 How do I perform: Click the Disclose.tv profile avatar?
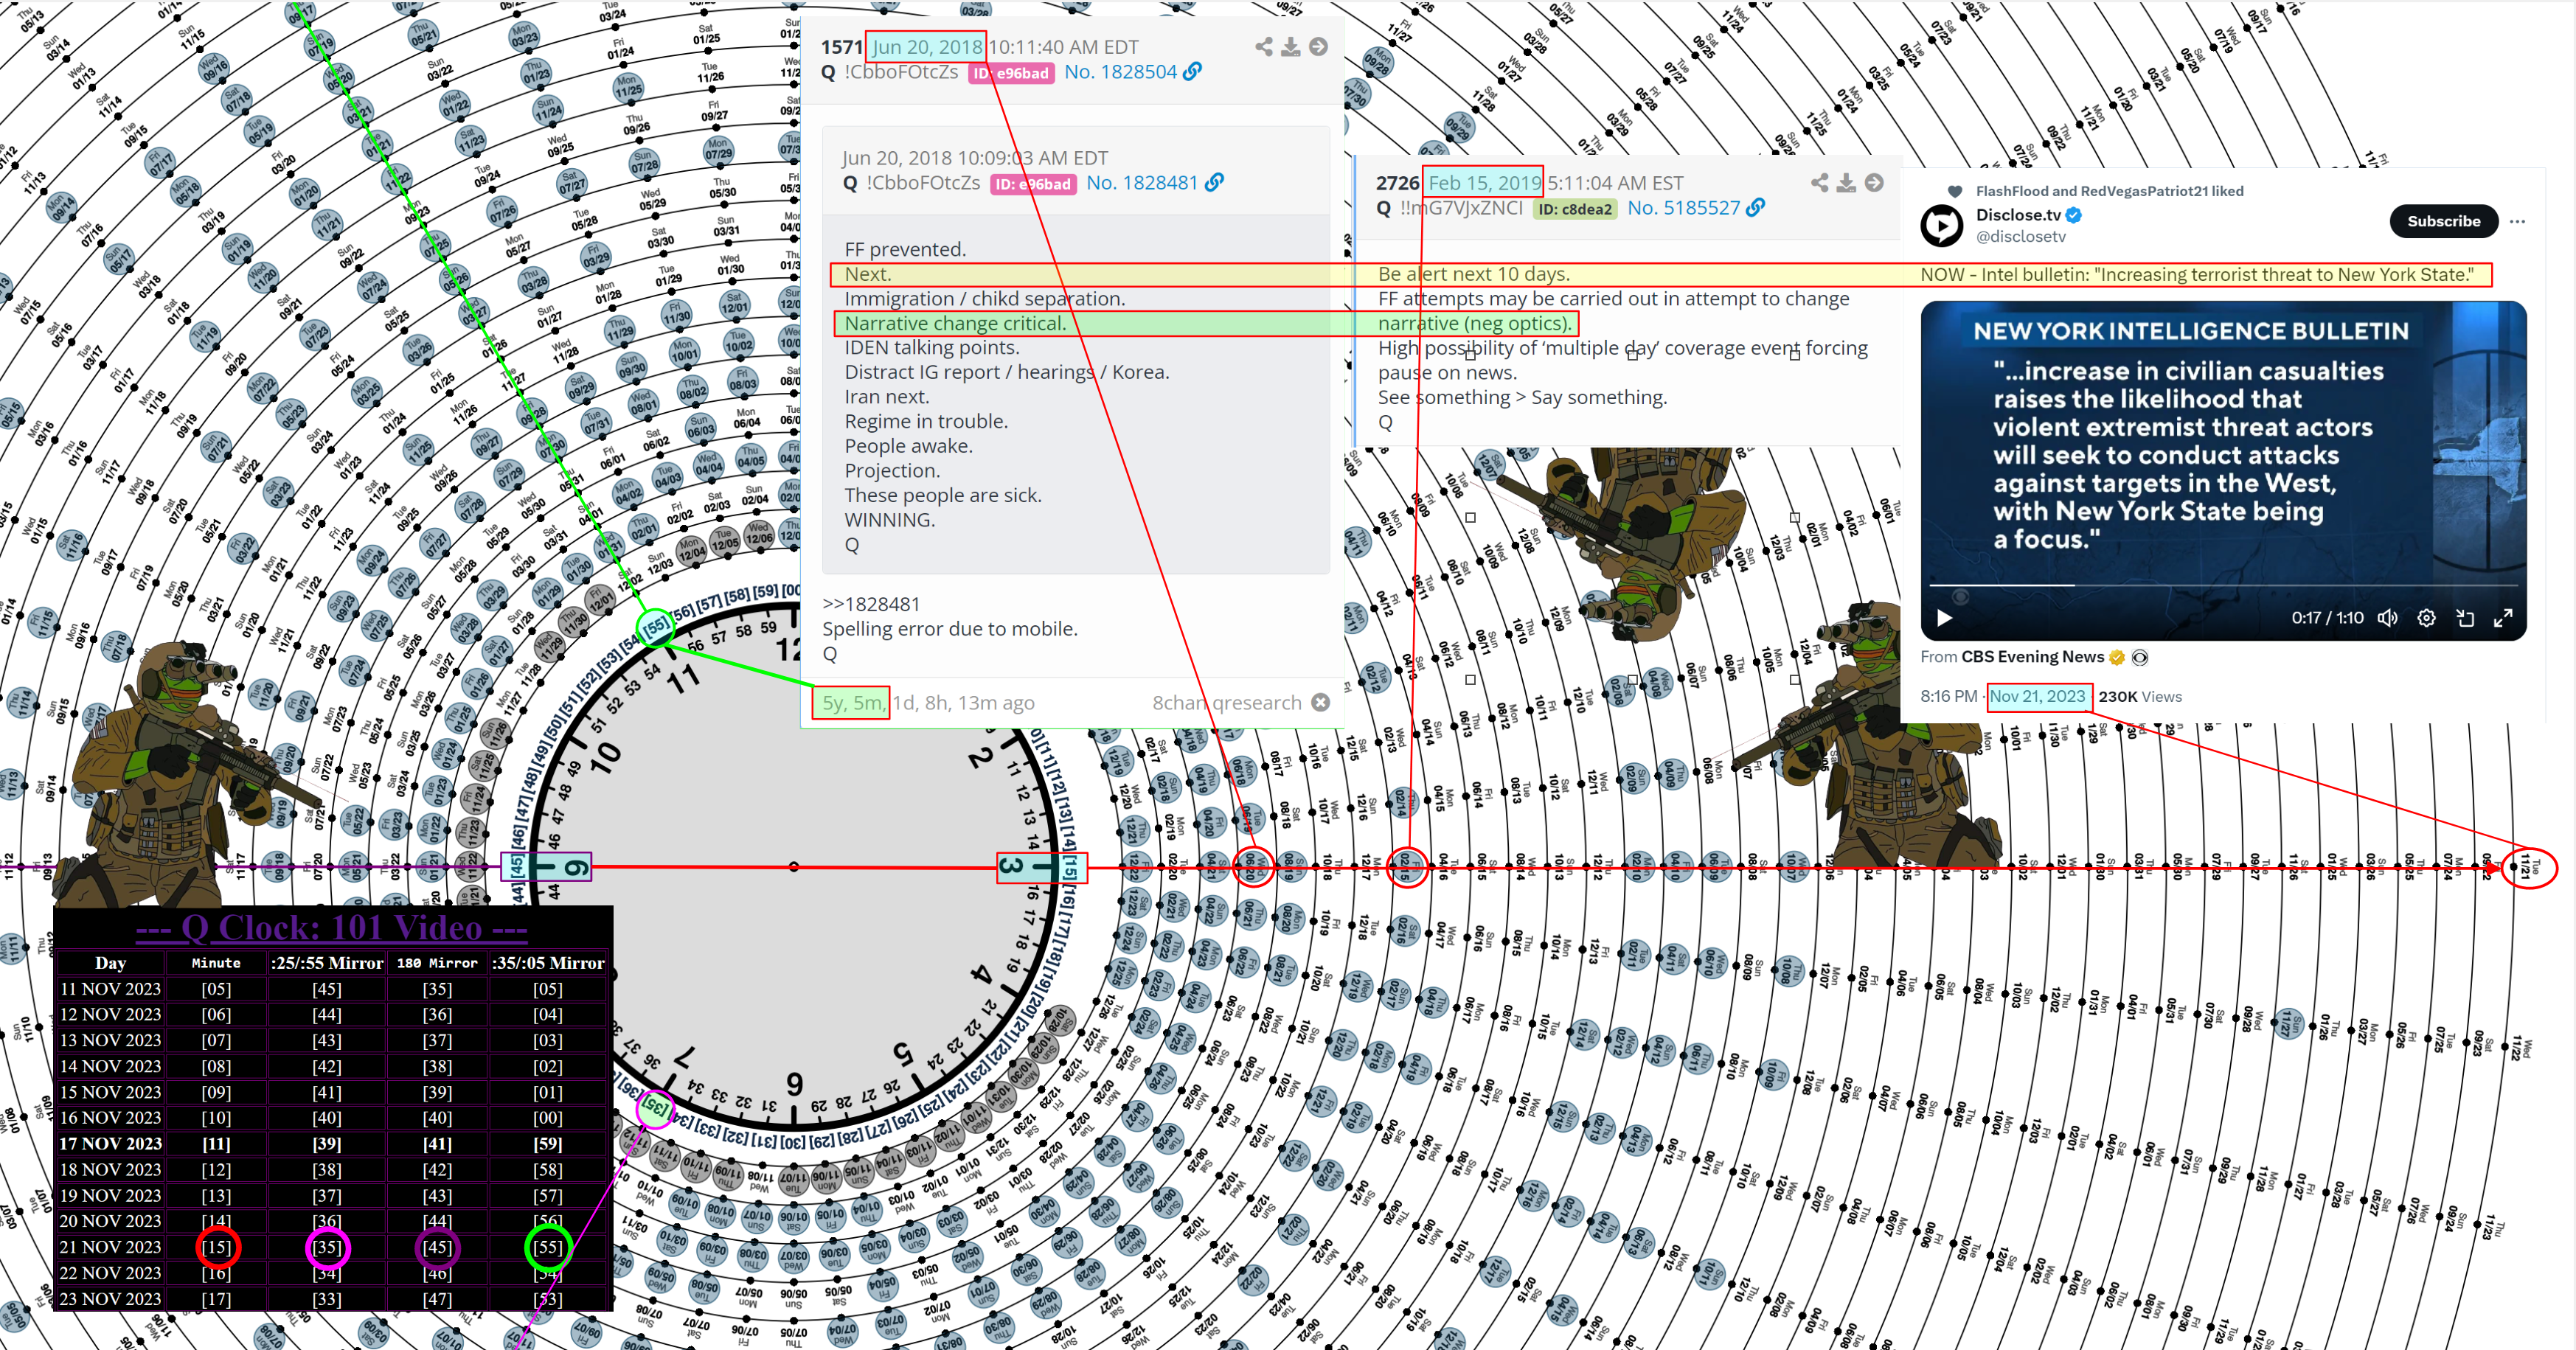(1942, 225)
